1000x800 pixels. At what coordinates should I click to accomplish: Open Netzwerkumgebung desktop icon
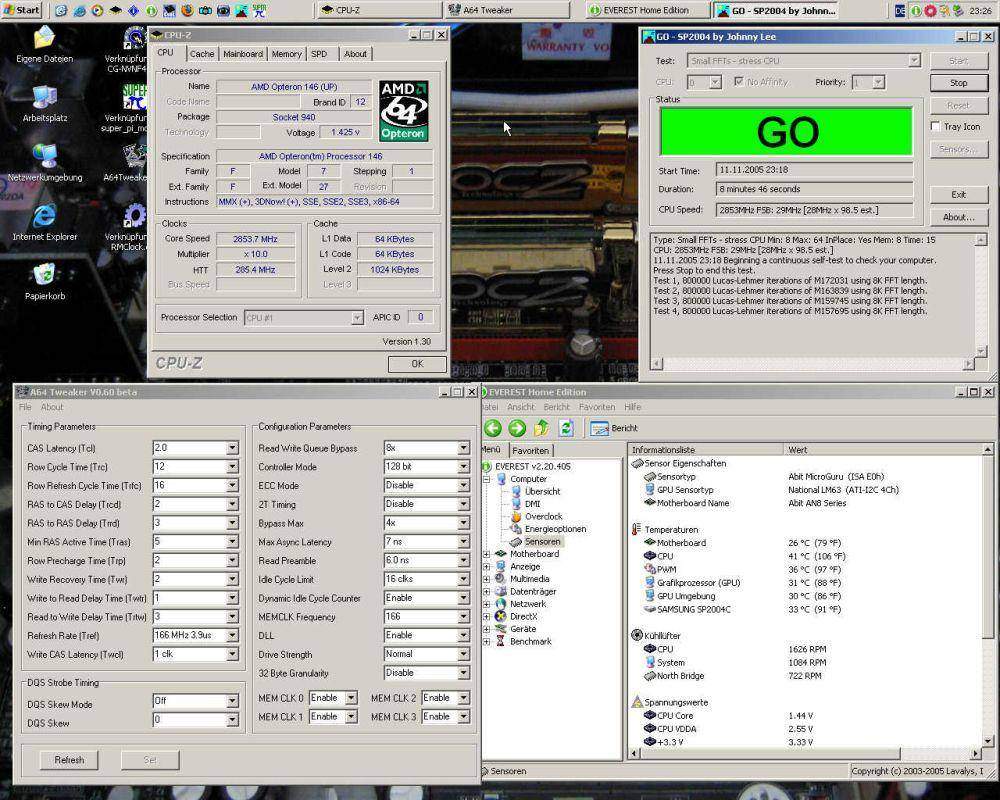45,162
